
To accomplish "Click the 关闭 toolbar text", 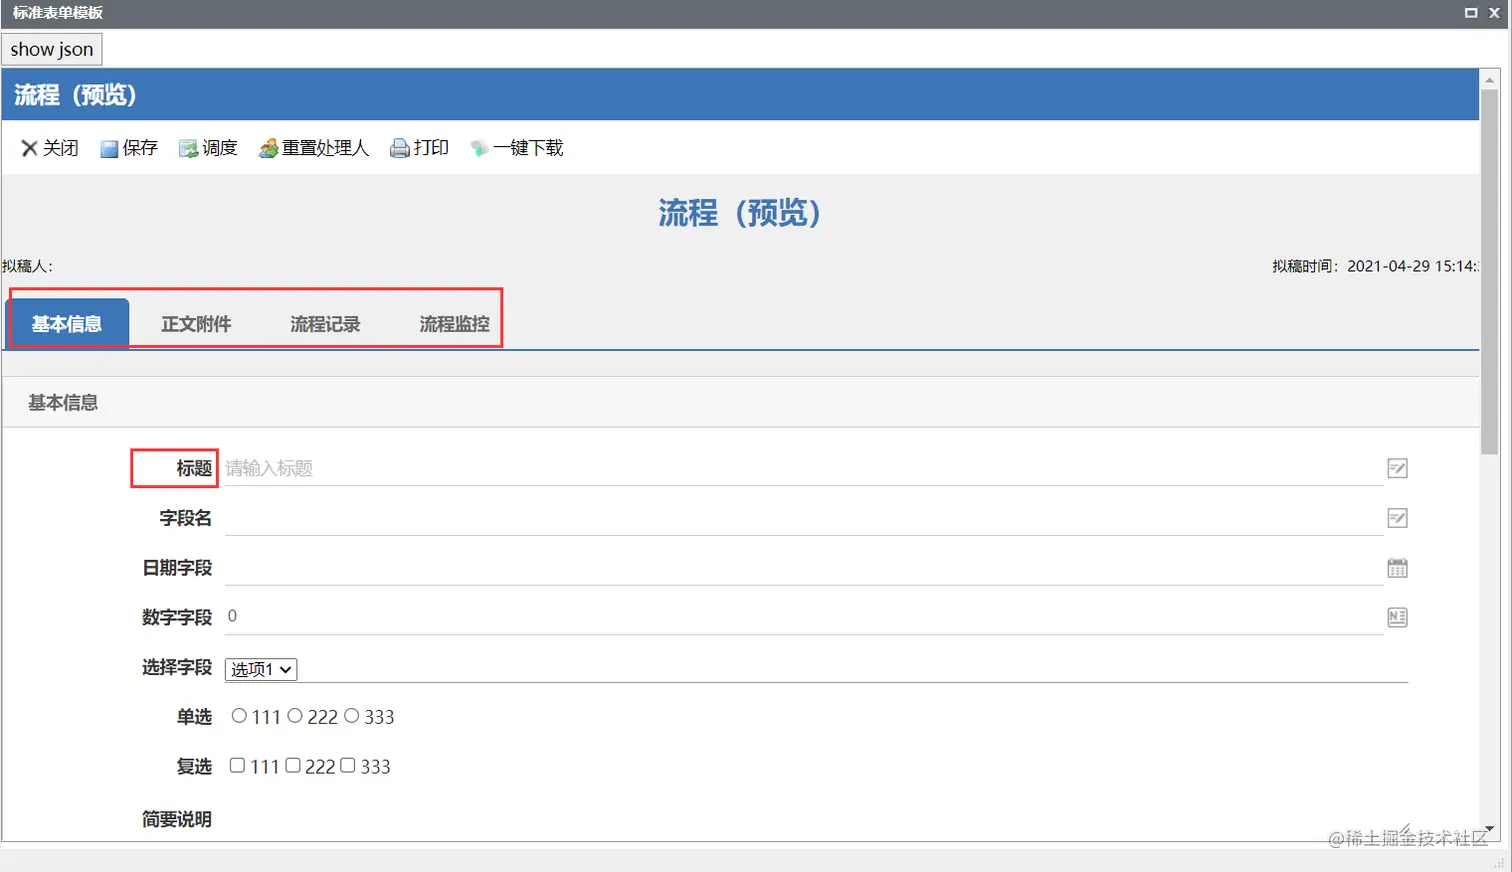I will [60, 148].
